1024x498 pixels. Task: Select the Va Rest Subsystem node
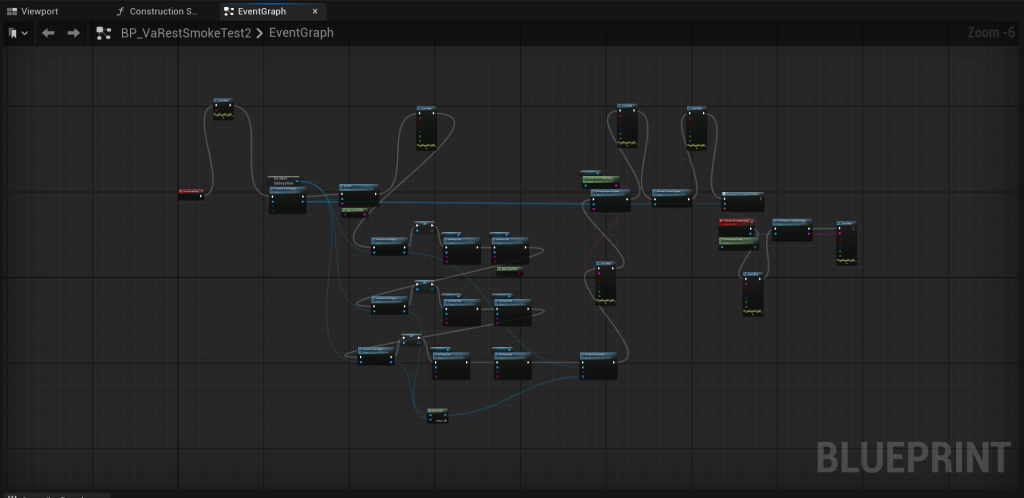[x=284, y=181]
